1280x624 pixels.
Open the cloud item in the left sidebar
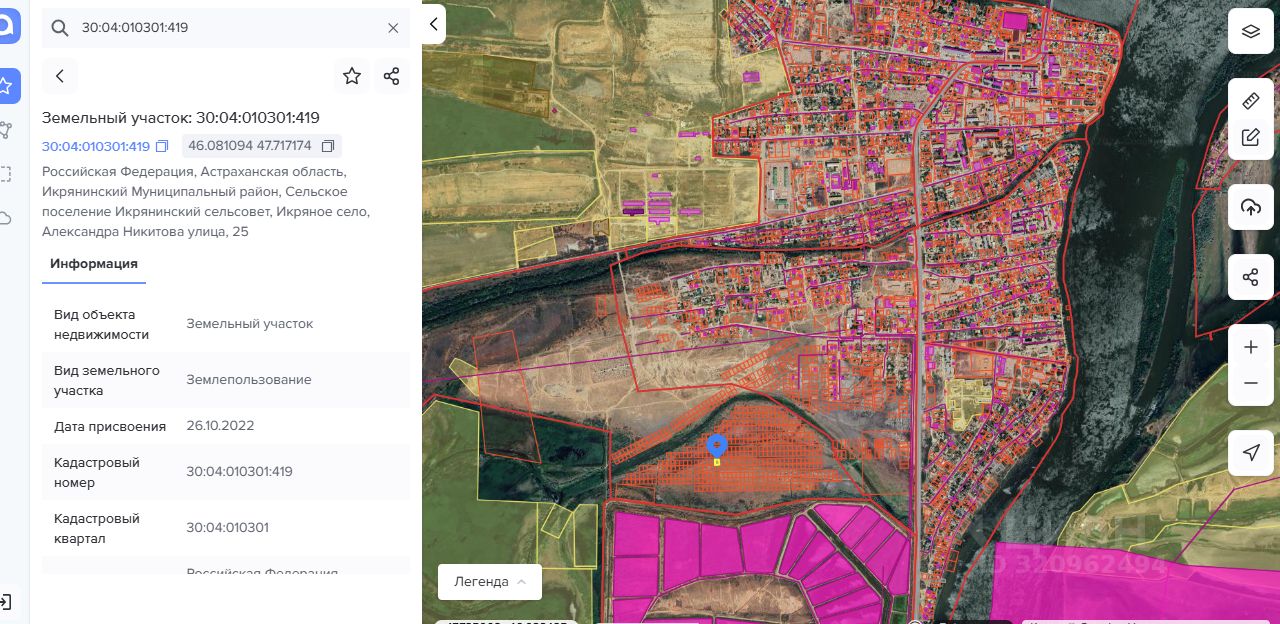pos(6,218)
